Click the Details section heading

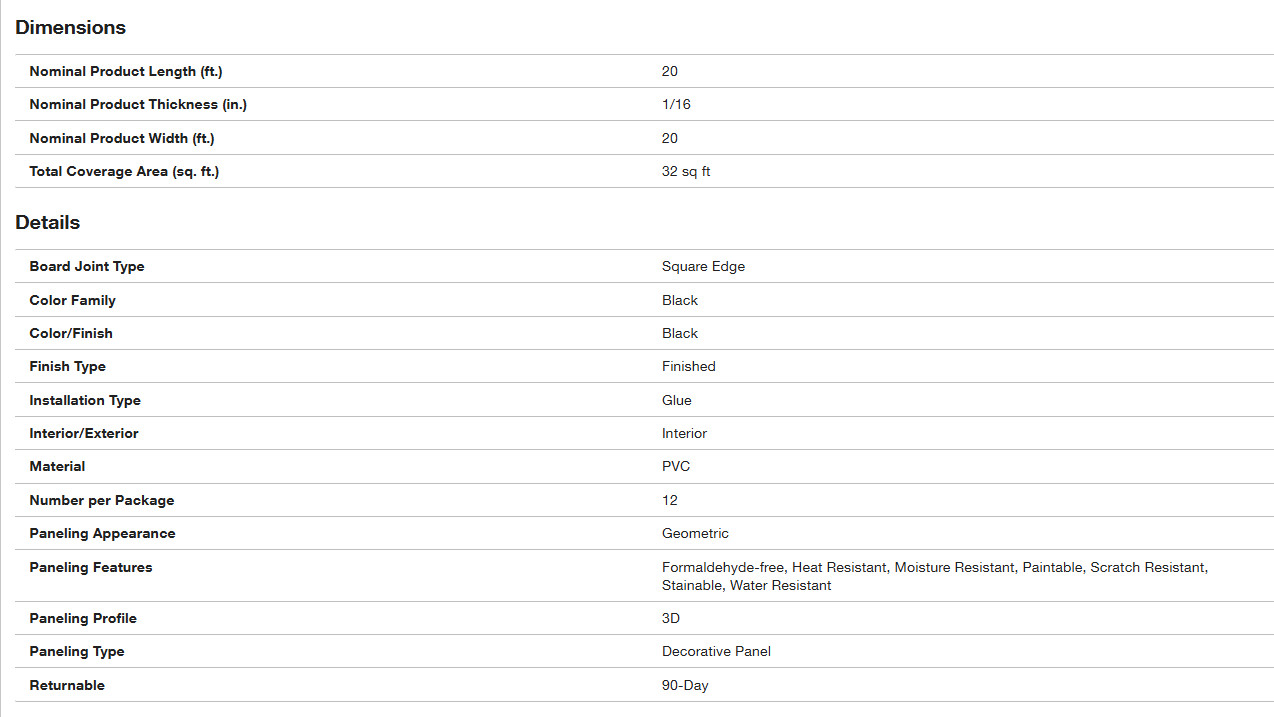click(47, 223)
